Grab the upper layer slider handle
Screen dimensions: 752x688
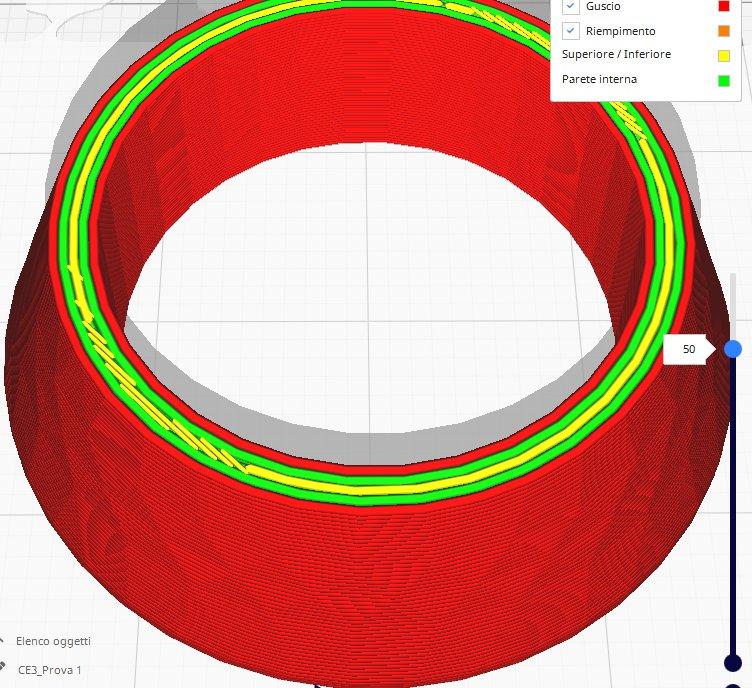[x=732, y=349]
